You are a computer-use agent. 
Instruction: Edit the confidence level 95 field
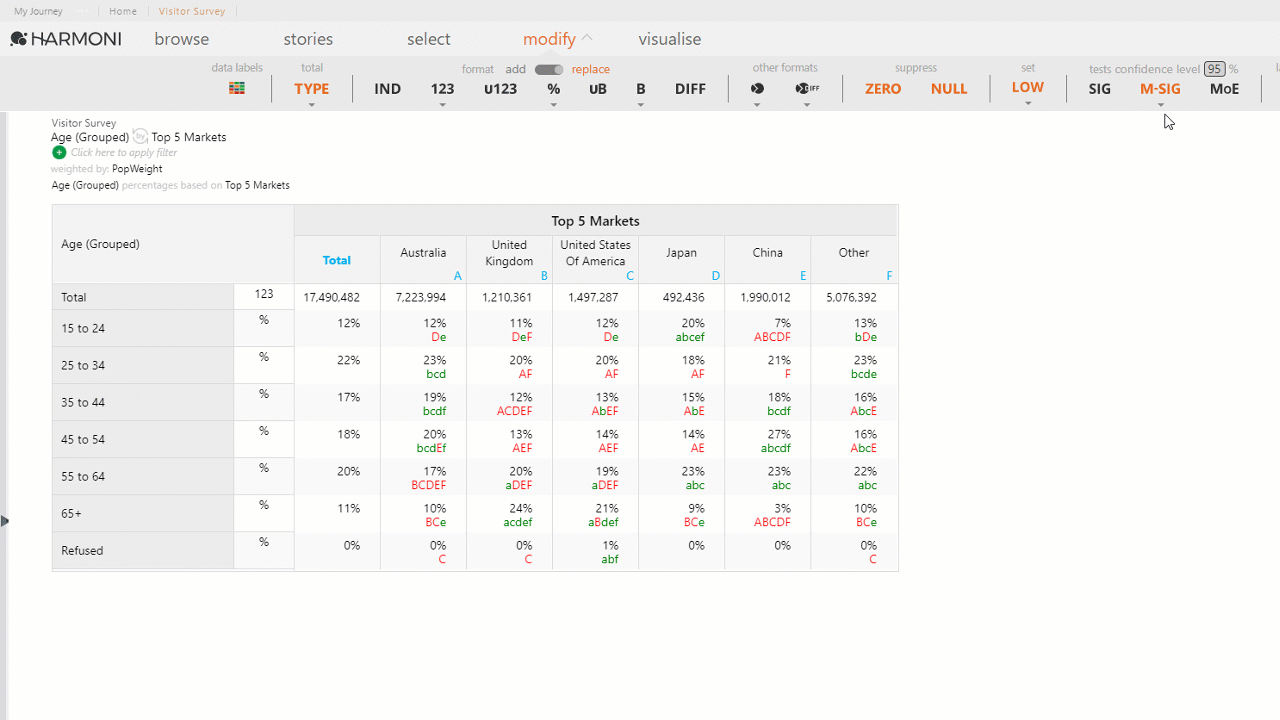coord(1214,69)
